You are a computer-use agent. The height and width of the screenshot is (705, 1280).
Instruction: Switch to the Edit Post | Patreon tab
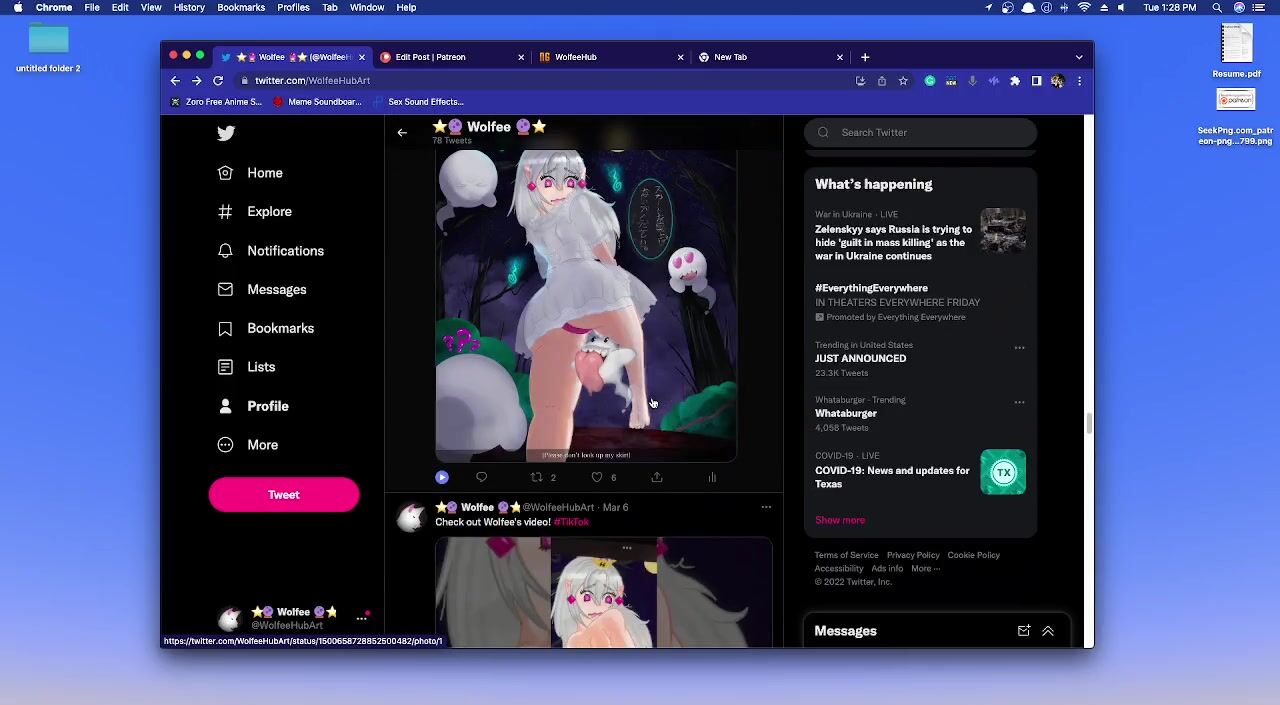[x=430, y=57]
